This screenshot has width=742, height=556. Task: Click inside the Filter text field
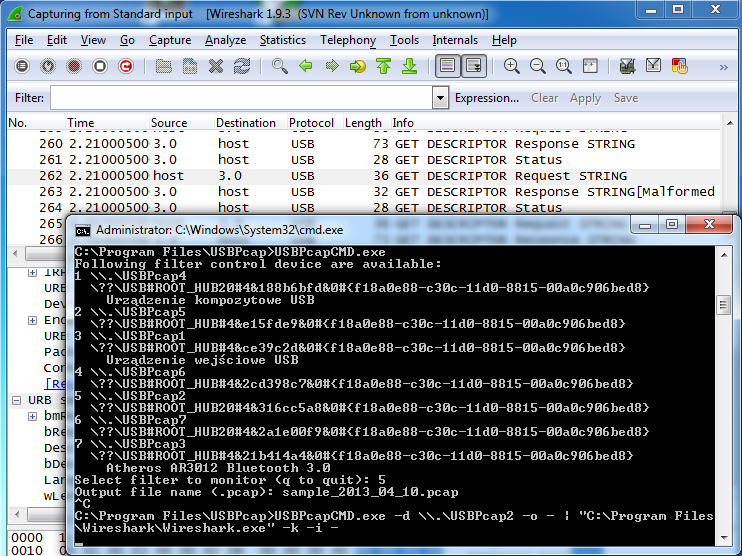click(240, 98)
